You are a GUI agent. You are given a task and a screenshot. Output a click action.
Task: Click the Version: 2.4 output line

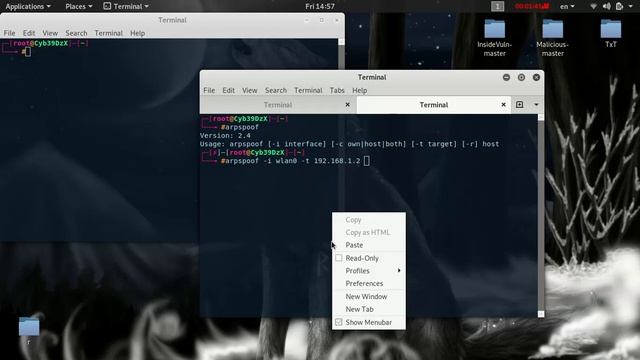pos(225,136)
